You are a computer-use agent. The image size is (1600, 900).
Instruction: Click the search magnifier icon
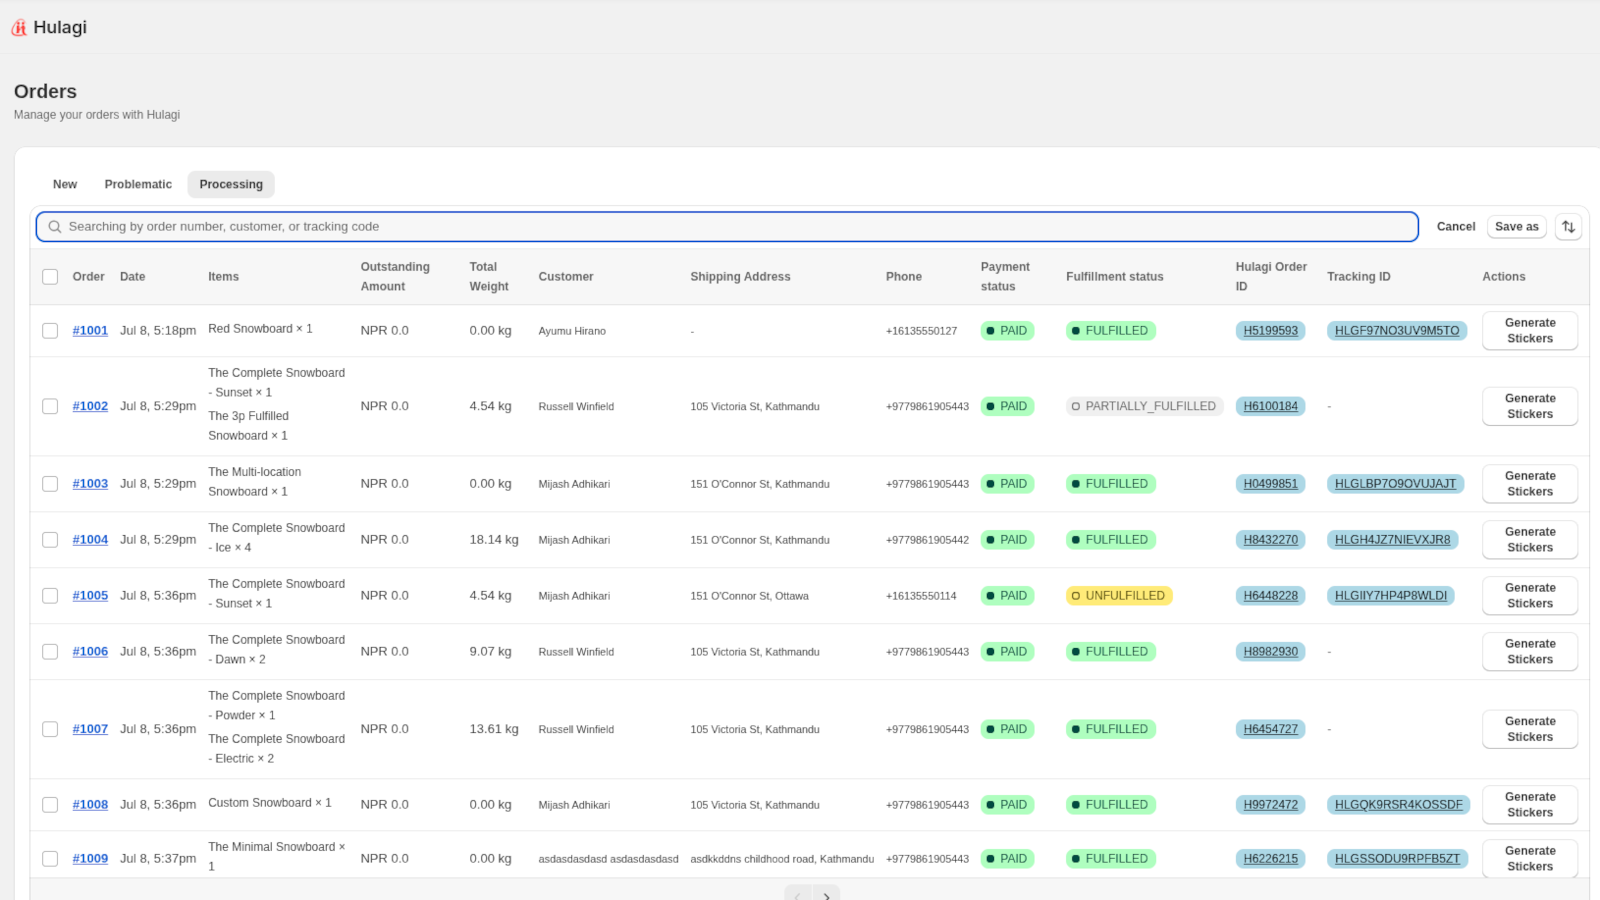(x=55, y=227)
